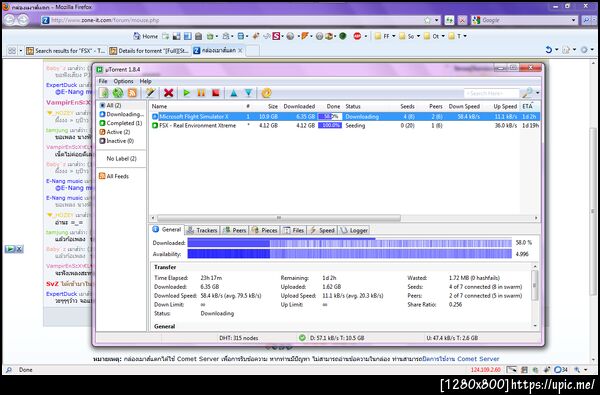This screenshot has height=395, width=600.
Task: Click orange Pause torrent icon
Action: coord(201,93)
